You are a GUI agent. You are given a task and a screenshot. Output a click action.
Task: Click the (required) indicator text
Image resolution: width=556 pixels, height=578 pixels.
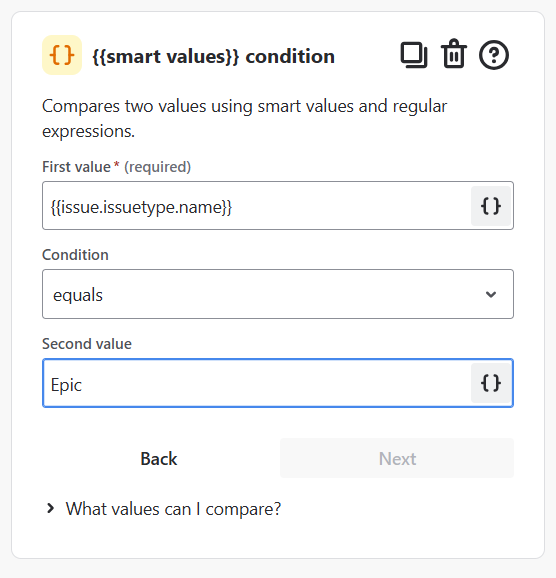click(157, 167)
